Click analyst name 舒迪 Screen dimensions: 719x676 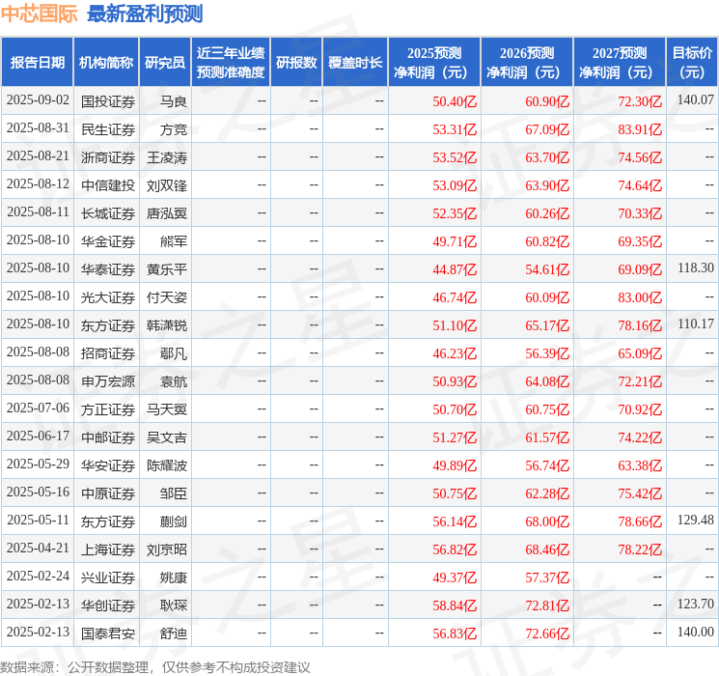[173, 634]
